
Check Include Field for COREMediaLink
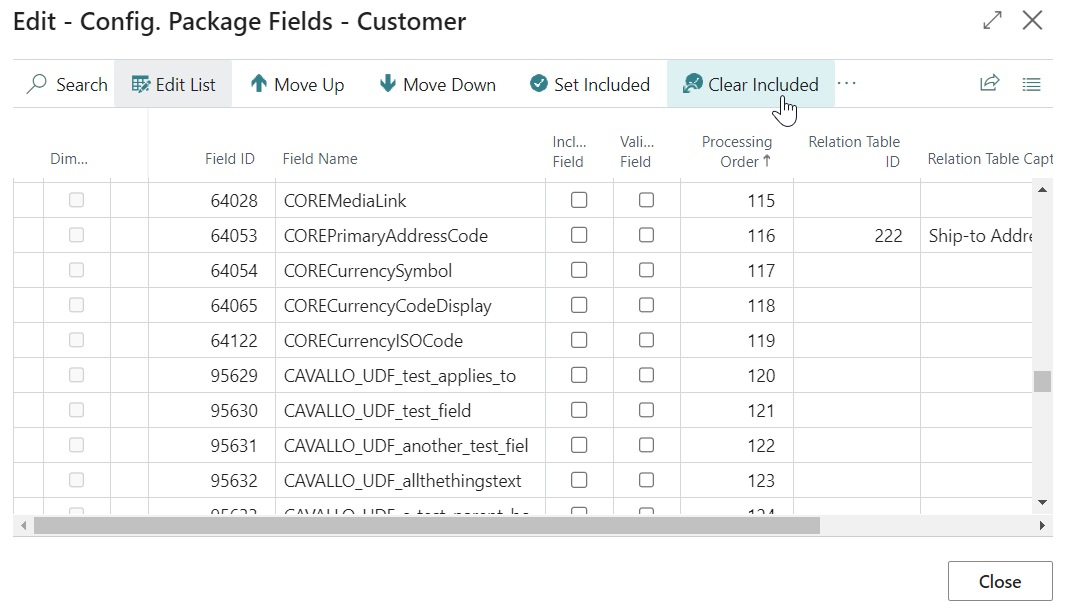coord(579,200)
